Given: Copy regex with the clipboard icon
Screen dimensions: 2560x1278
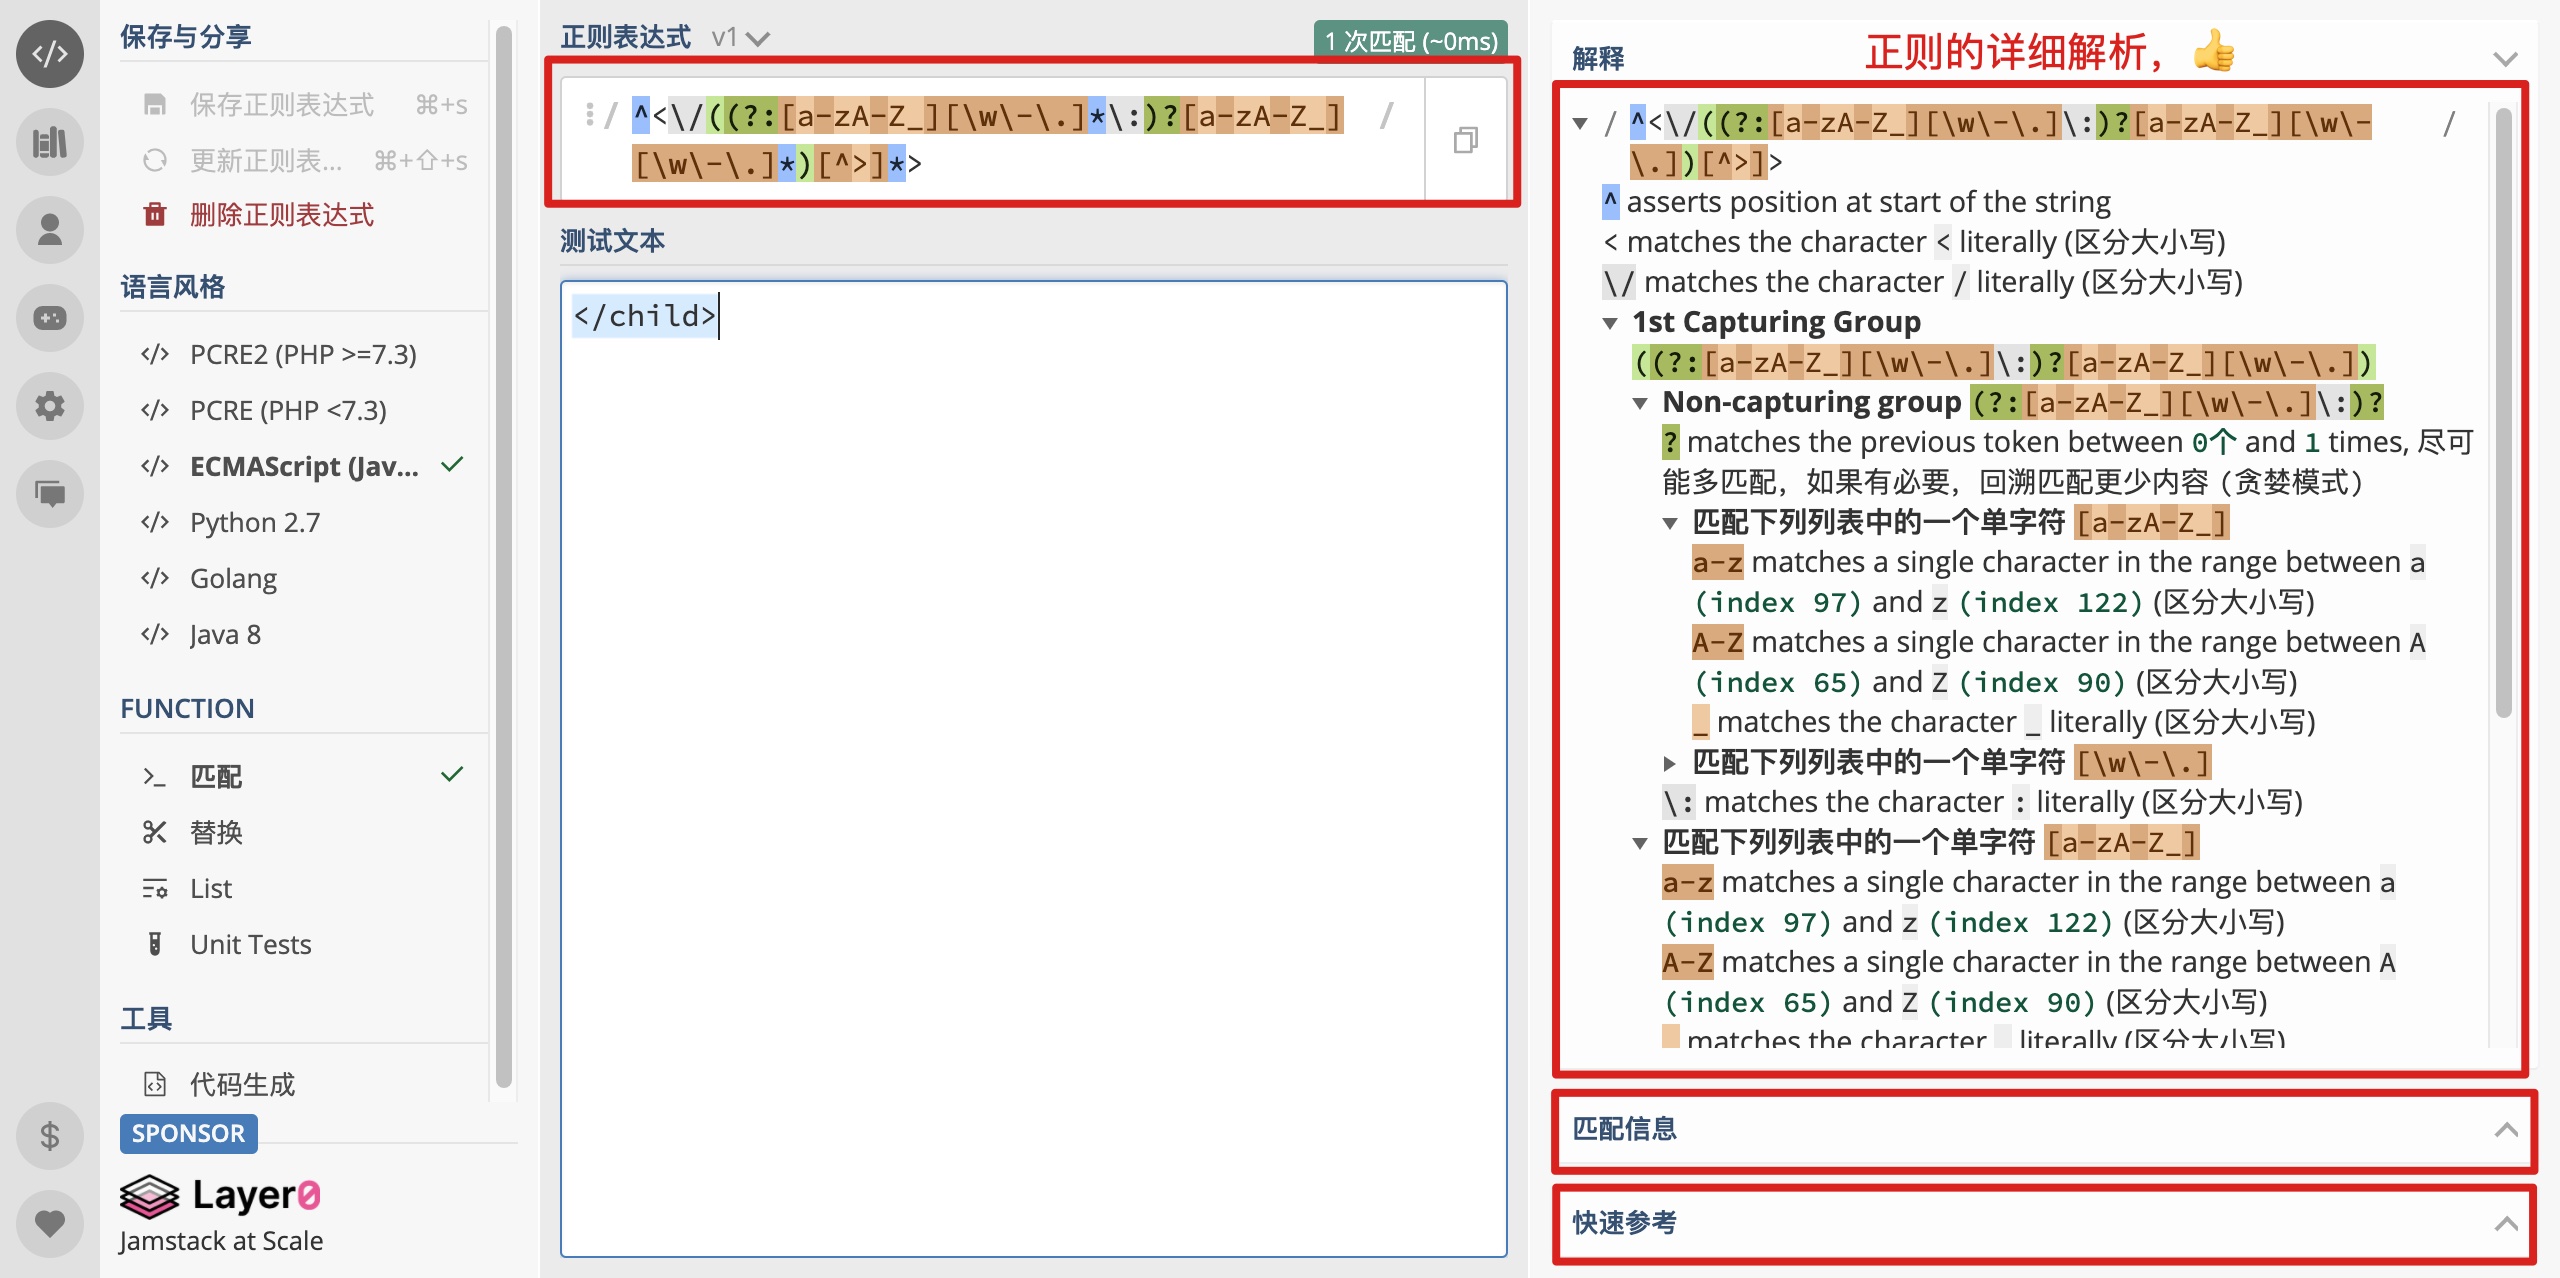Looking at the screenshot, I should [x=1465, y=140].
